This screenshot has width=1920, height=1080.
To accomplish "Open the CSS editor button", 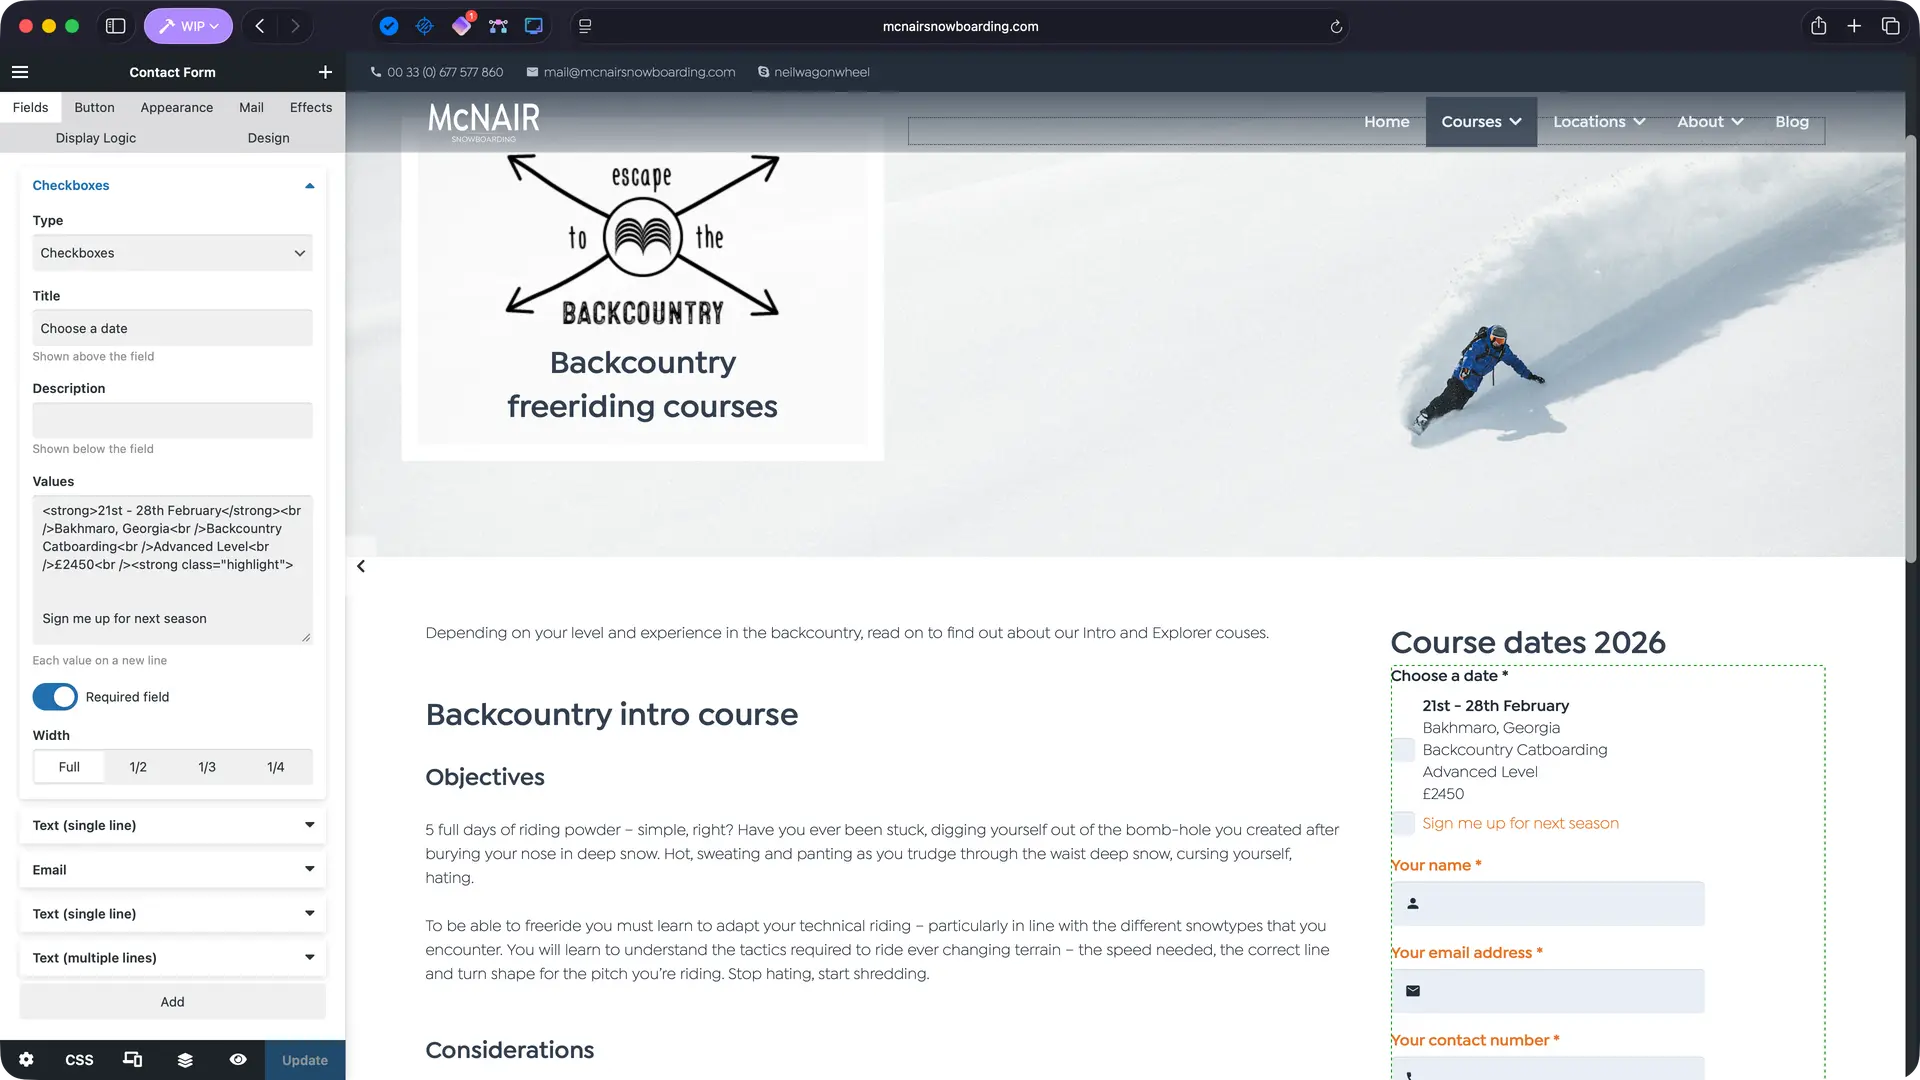I will [x=79, y=1060].
